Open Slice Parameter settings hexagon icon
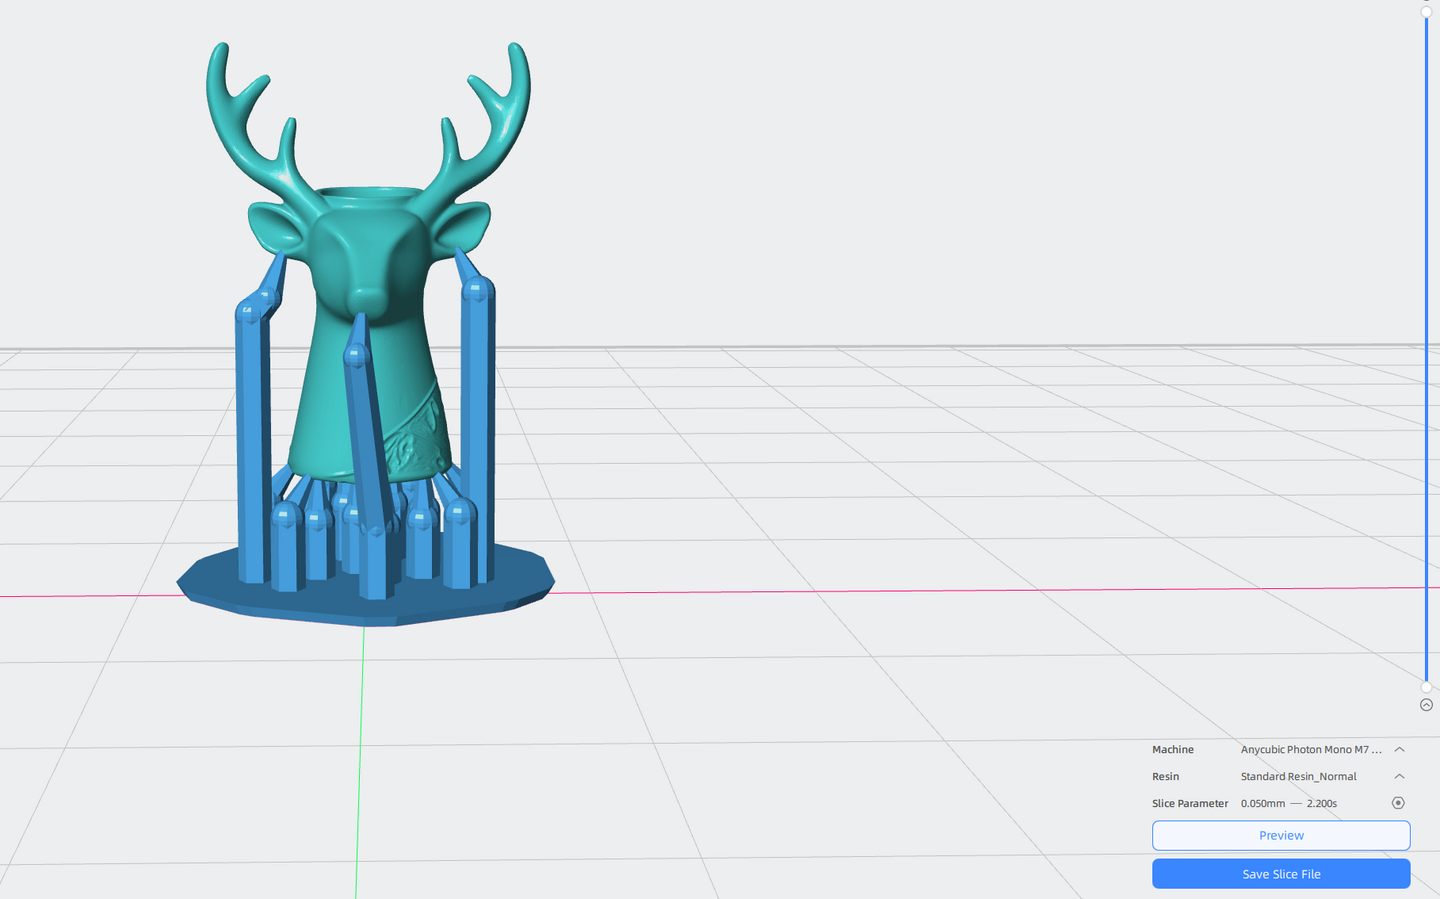This screenshot has height=899, width=1440. coord(1398,803)
